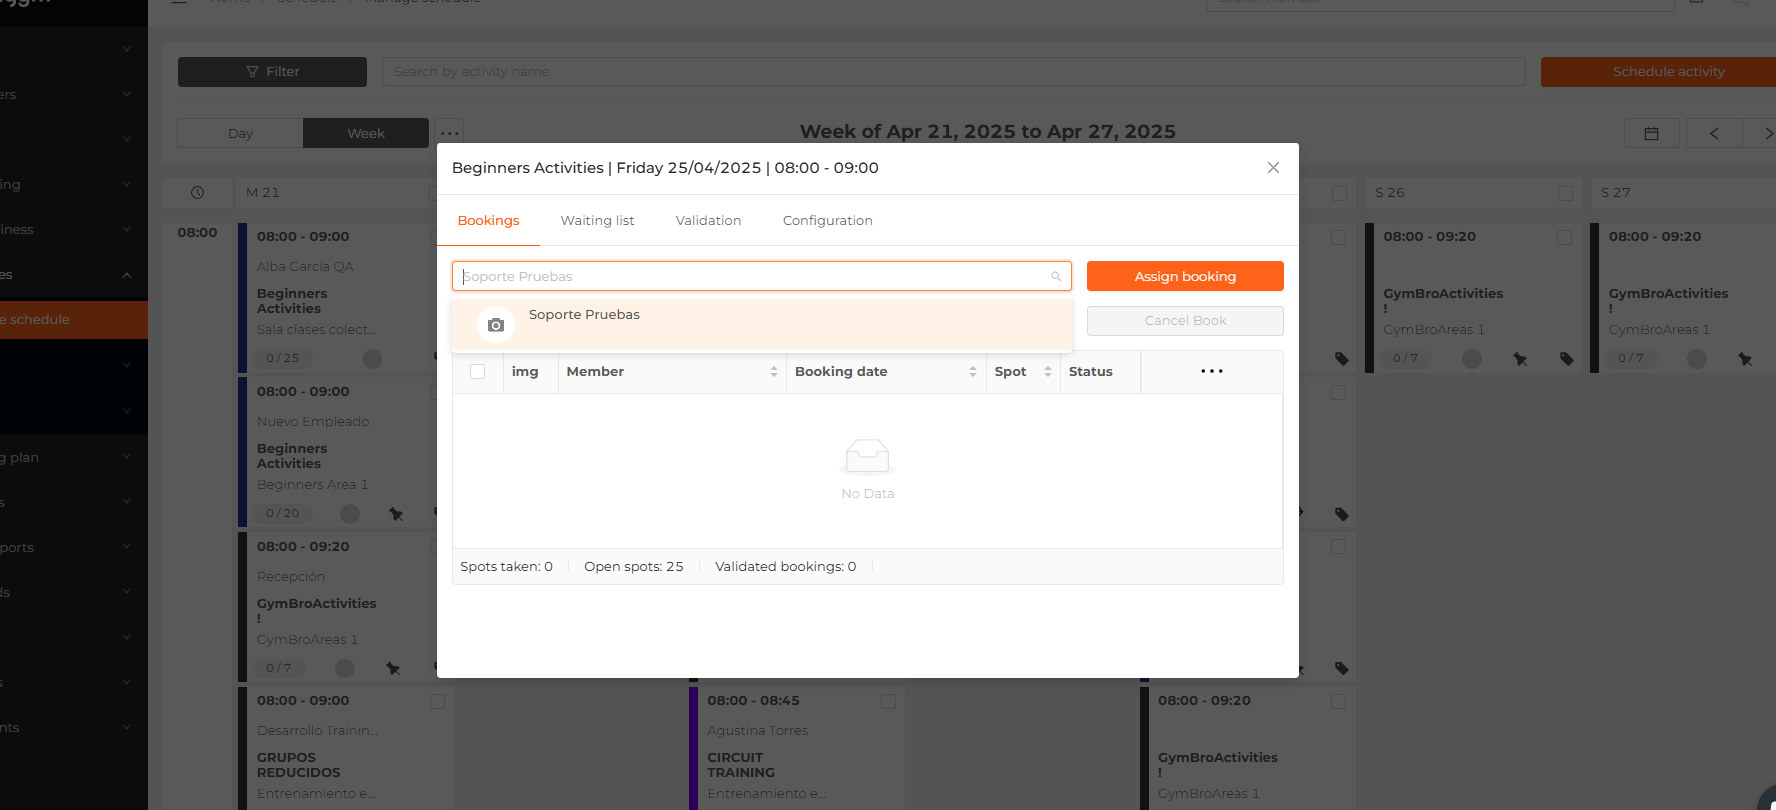Open the 'schedule' sidebar menu item

pyautogui.click(x=74, y=320)
